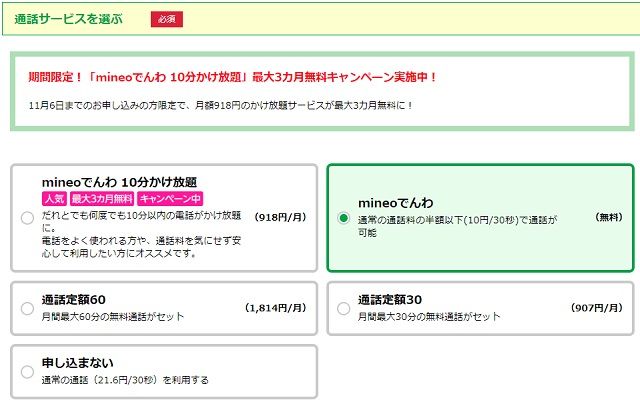Click the 通常の通話（21.6円/30秒）description
The height and width of the screenshot is (406, 640).
coord(125,380)
